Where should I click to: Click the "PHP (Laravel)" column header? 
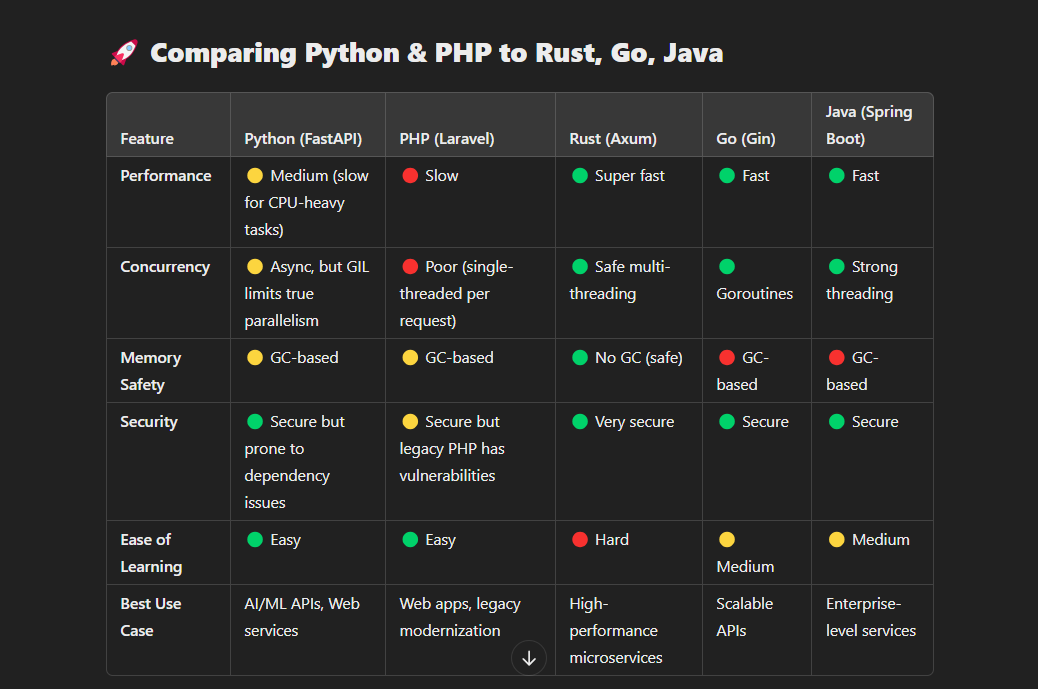tap(447, 138)
